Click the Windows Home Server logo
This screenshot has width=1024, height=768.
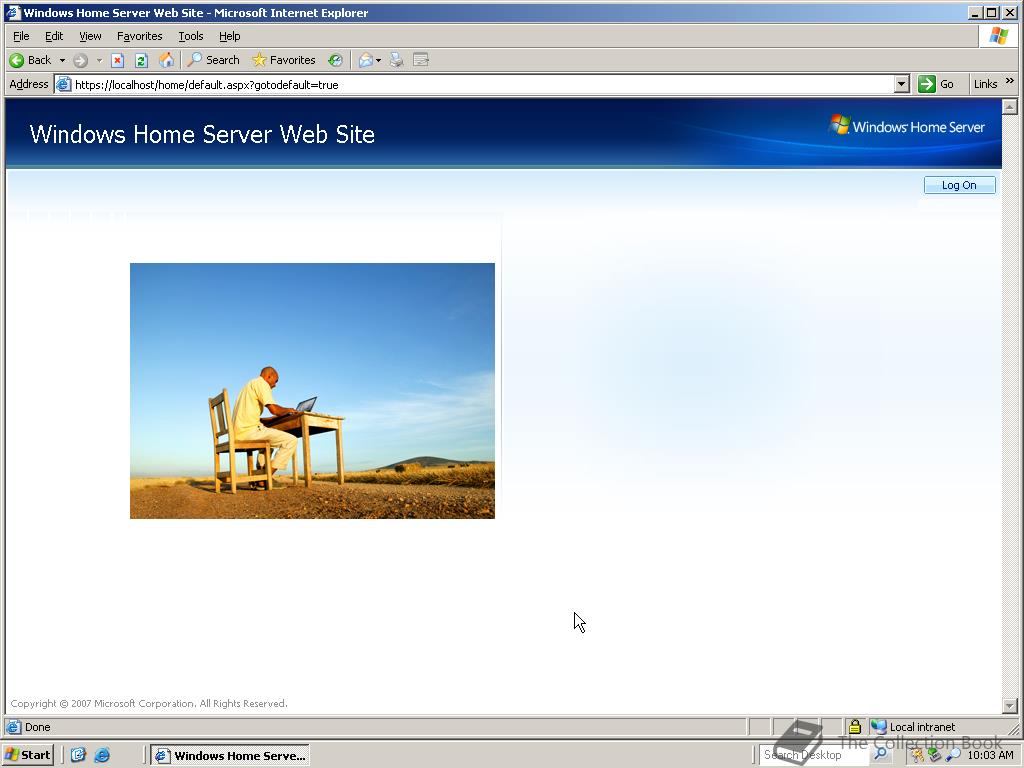[907, 125]
